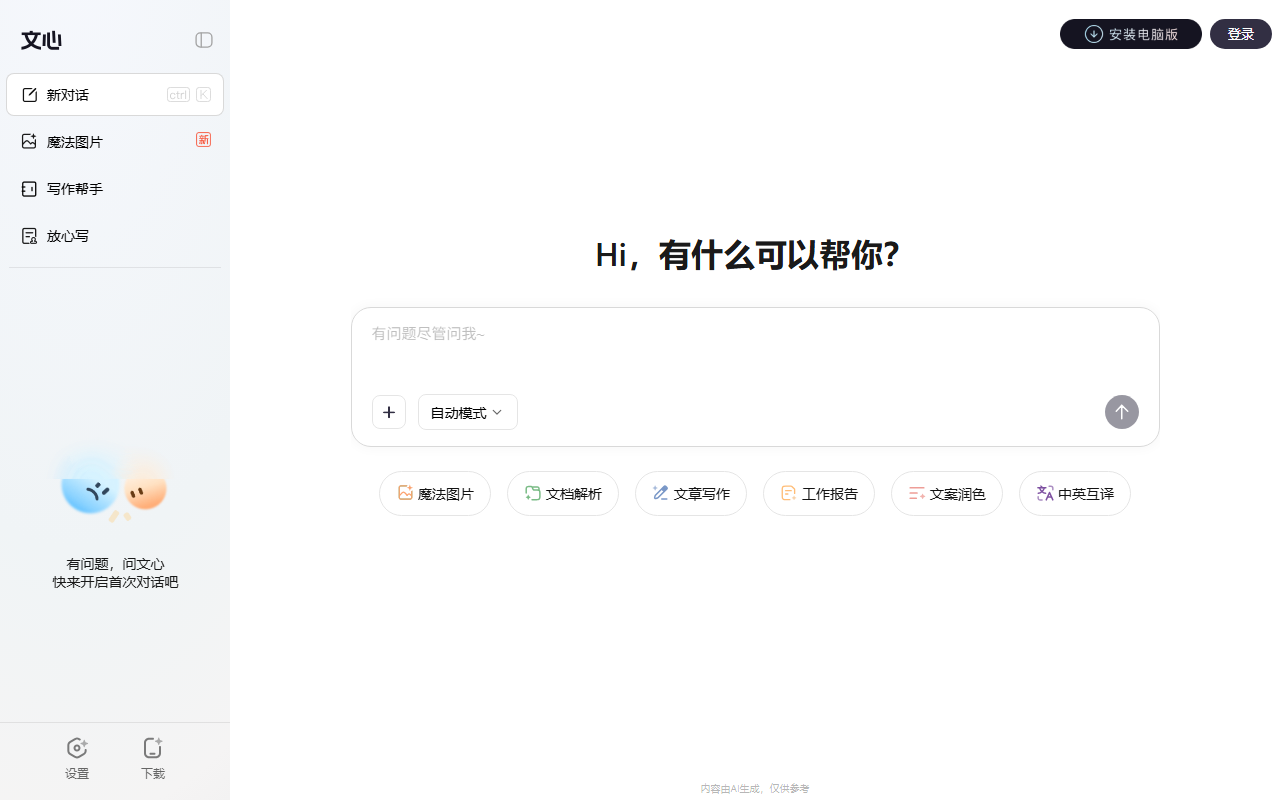Choose the 工作报告 suggestion chip
1280x800 pixels.
pyautogui.click(x=819, y=493)
